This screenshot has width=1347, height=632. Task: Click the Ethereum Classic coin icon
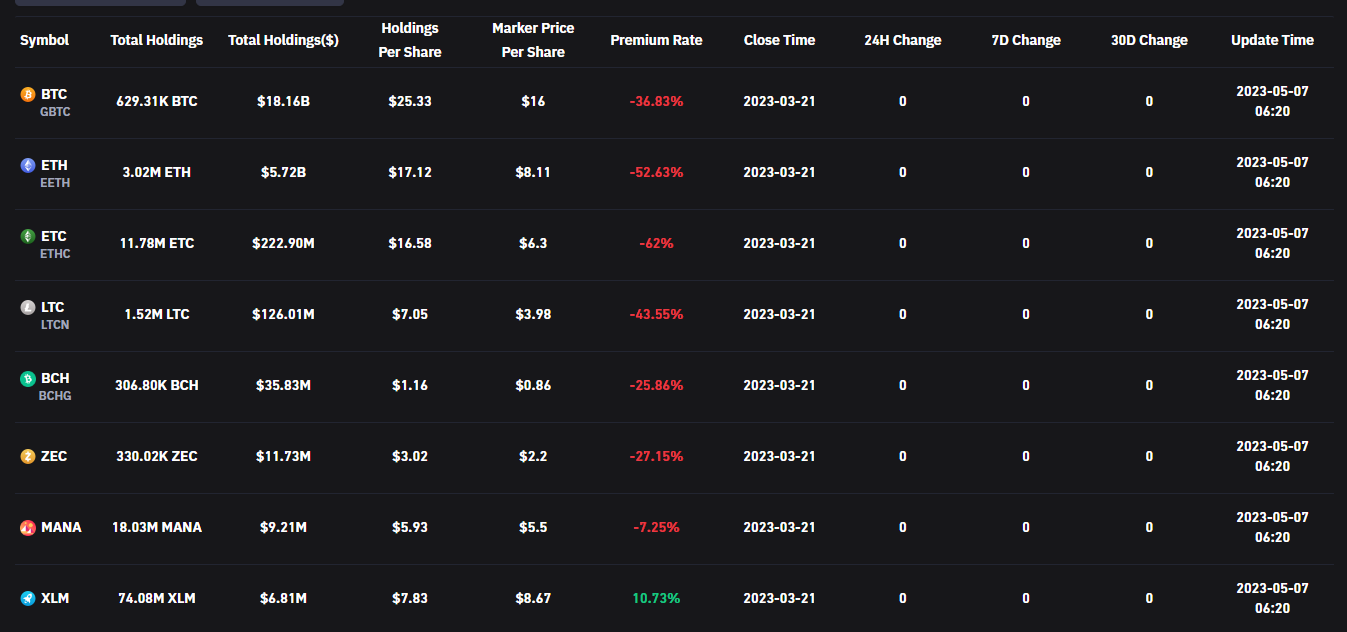click(28, 236)
